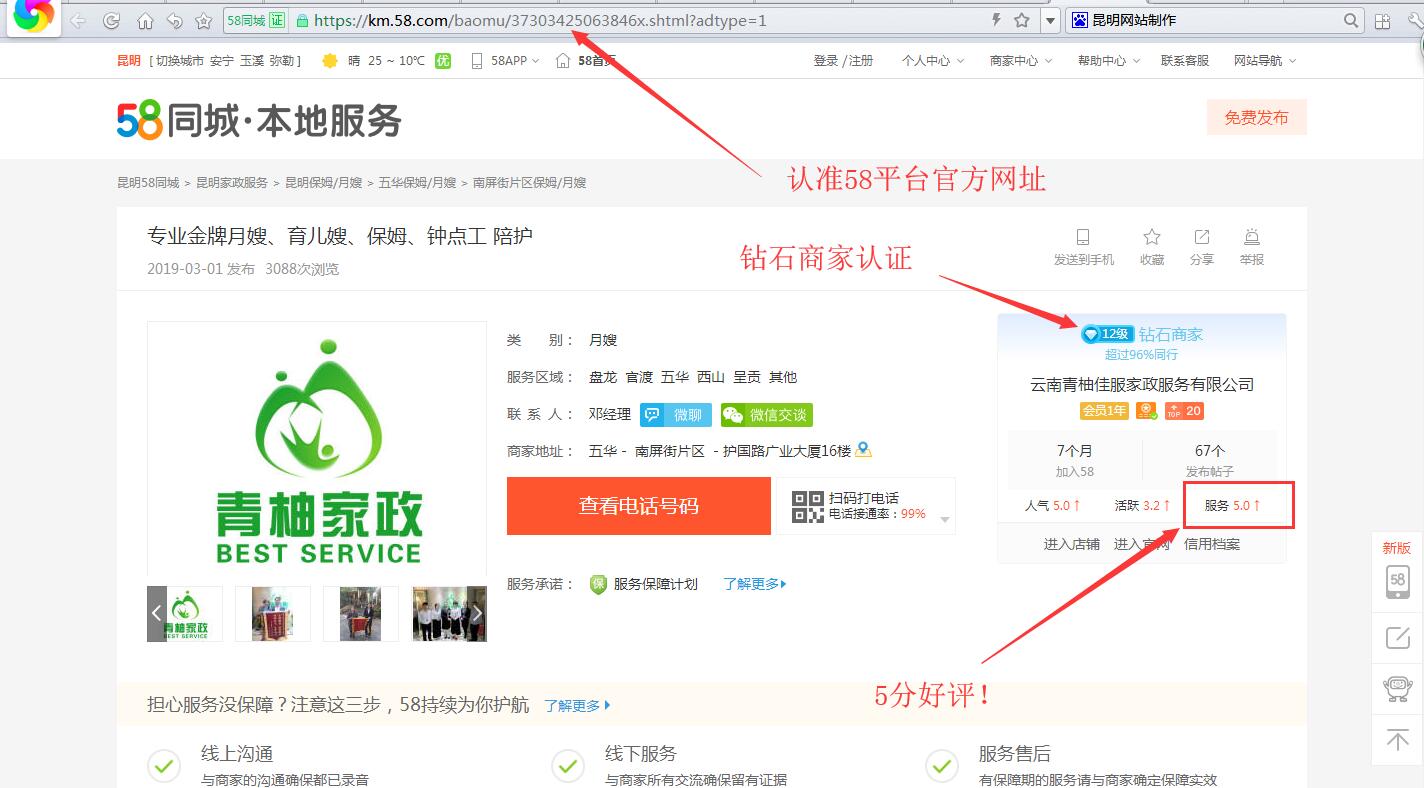
Task: Click the 58同城 verified site badge
Action: pos(255,20)
